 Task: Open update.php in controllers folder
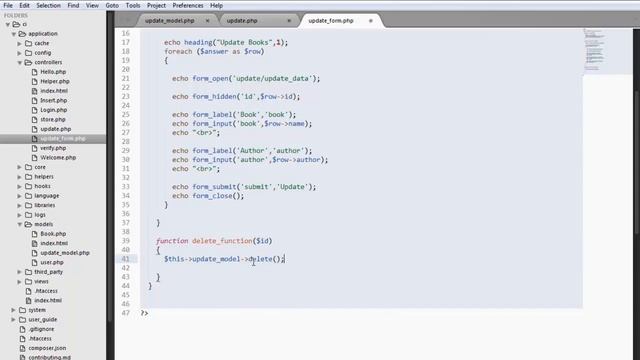pyautogui.click(x=56, y=129)
